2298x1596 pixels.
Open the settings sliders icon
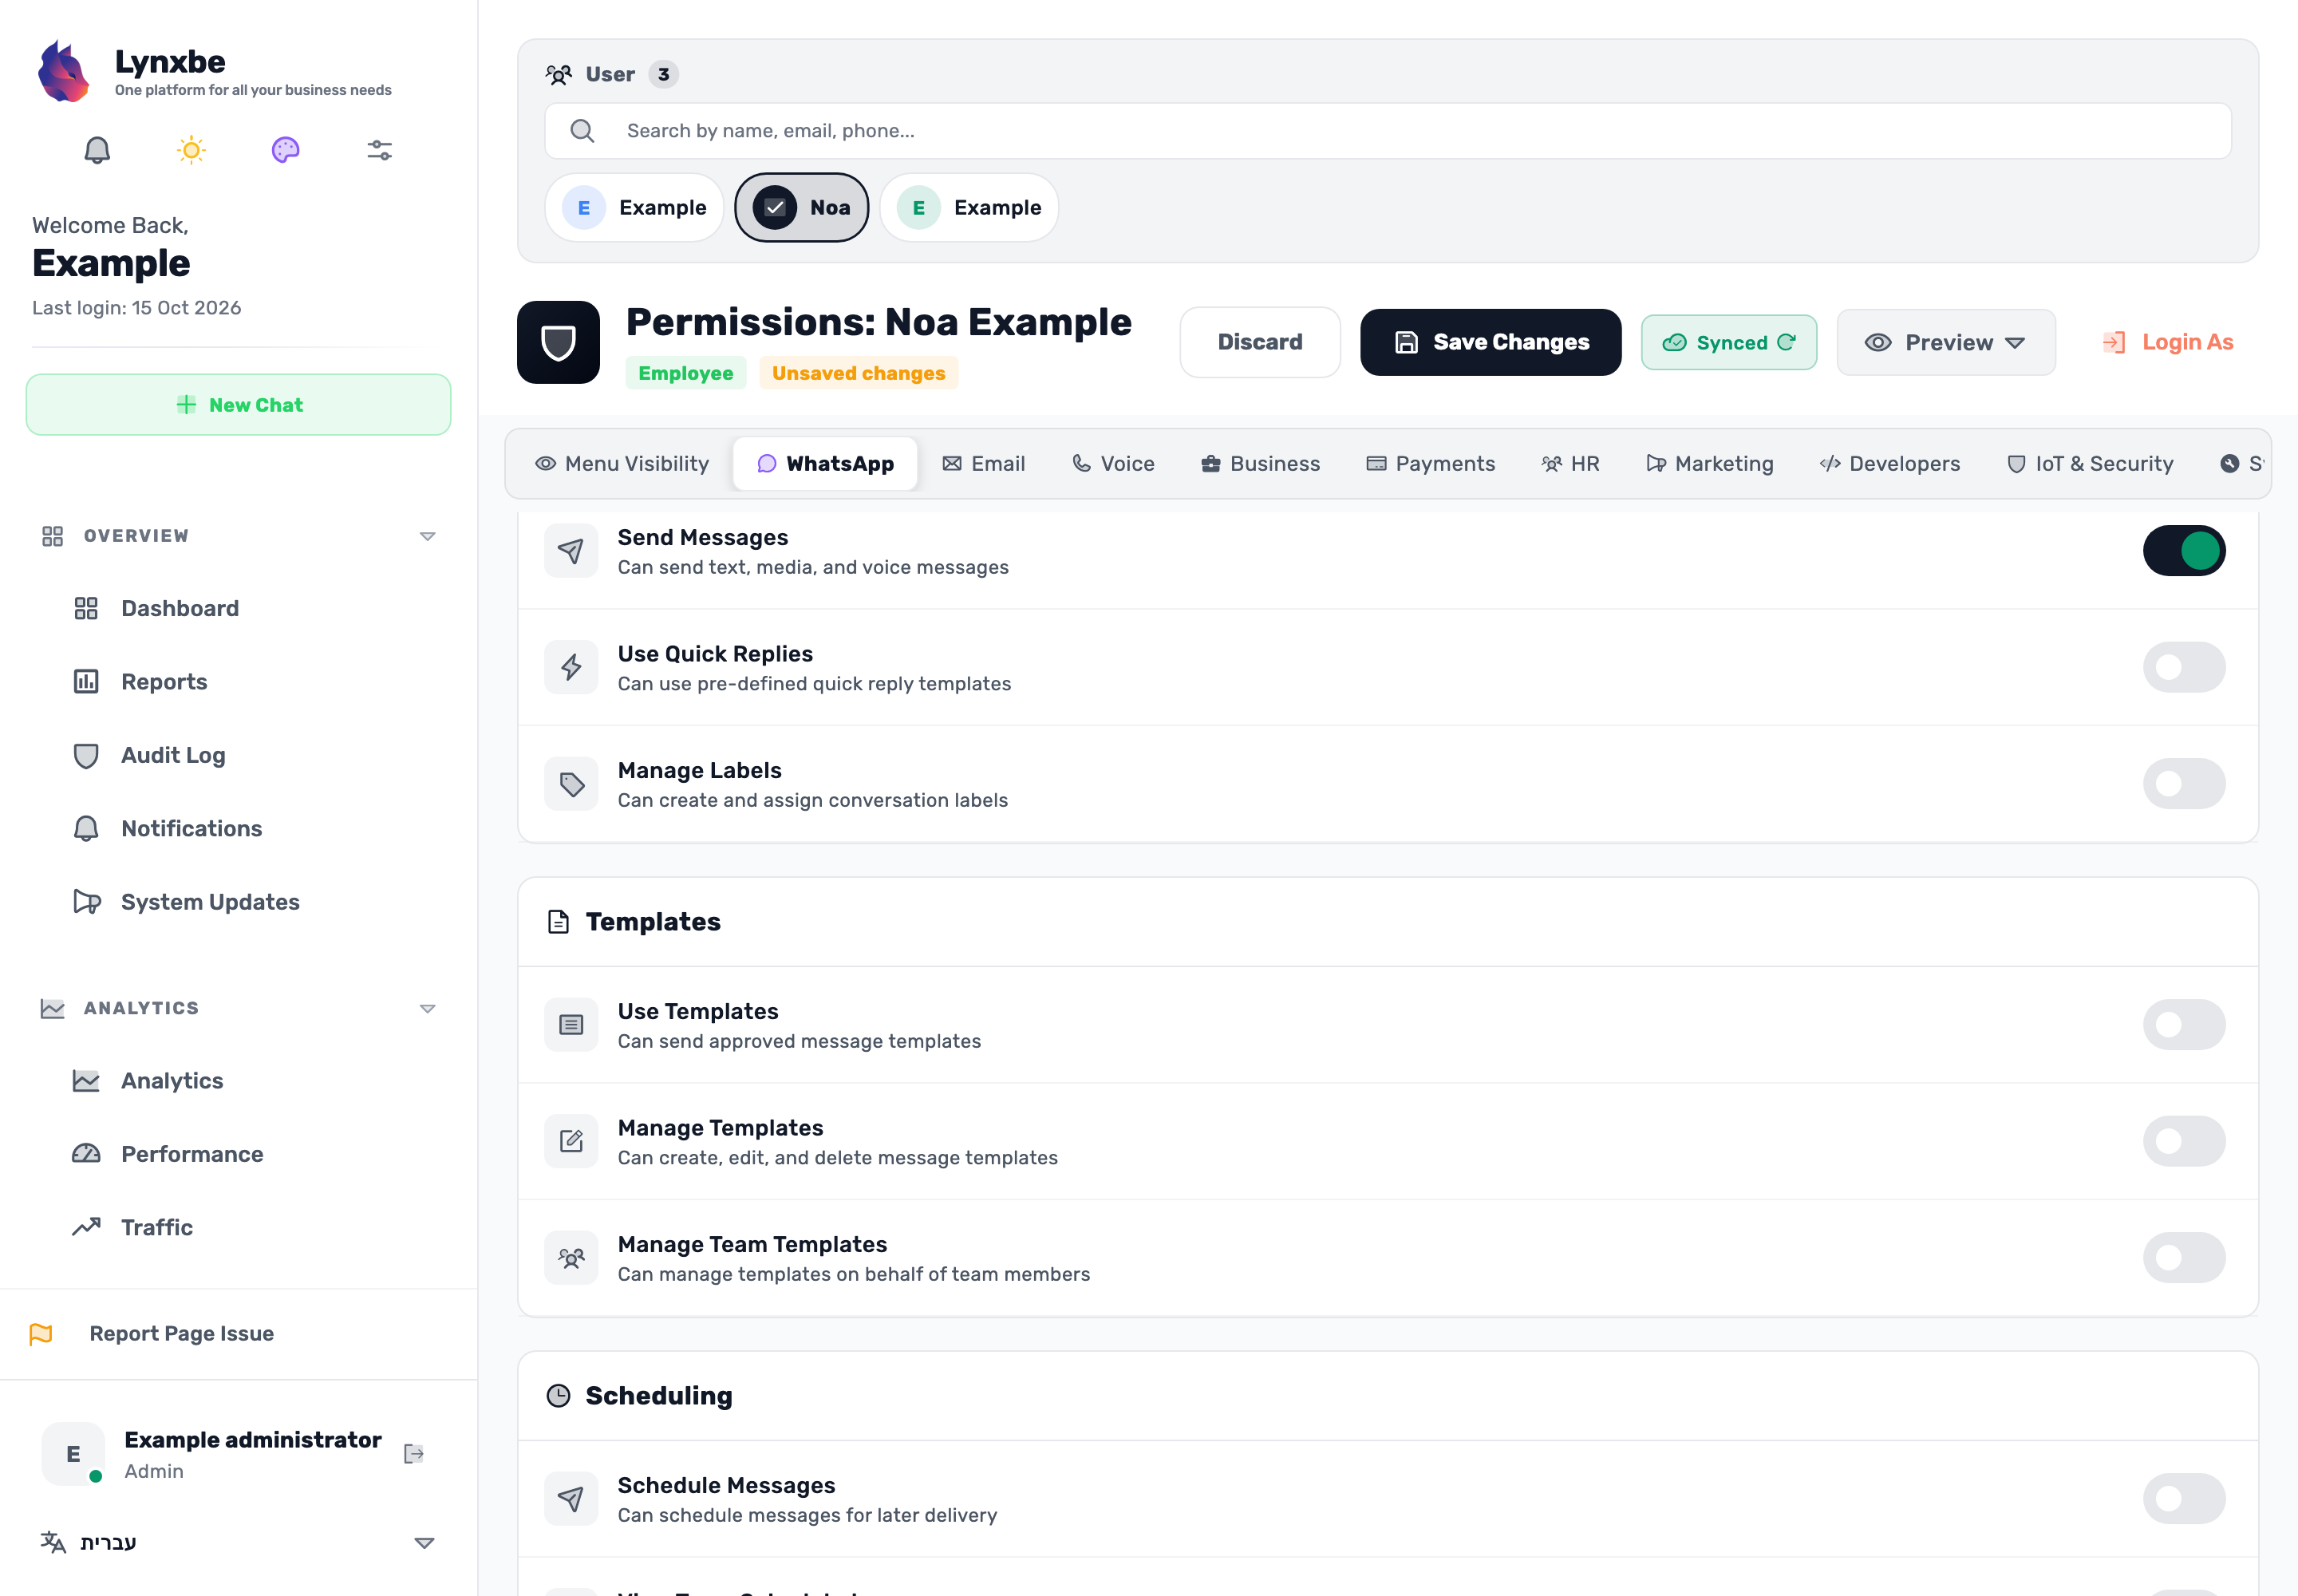coord(380,150)
